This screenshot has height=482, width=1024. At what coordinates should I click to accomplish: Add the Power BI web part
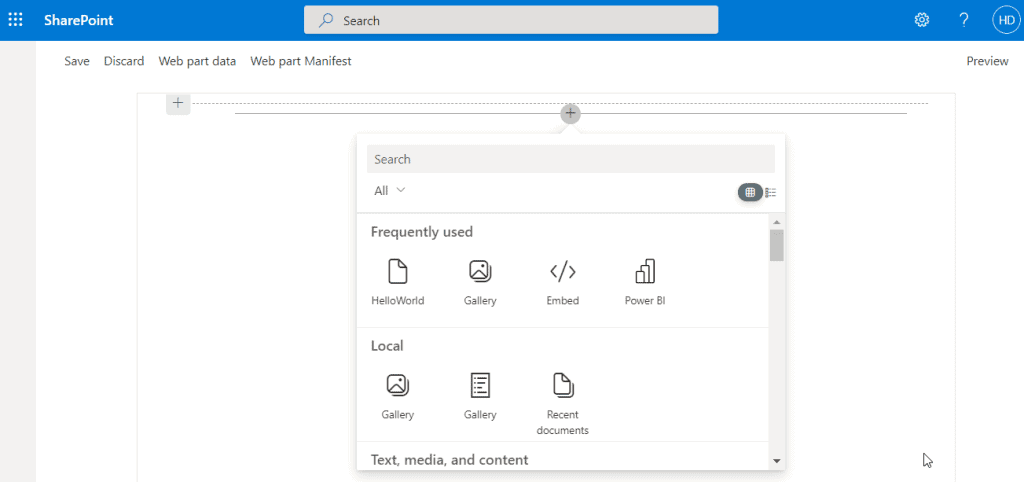645,282
